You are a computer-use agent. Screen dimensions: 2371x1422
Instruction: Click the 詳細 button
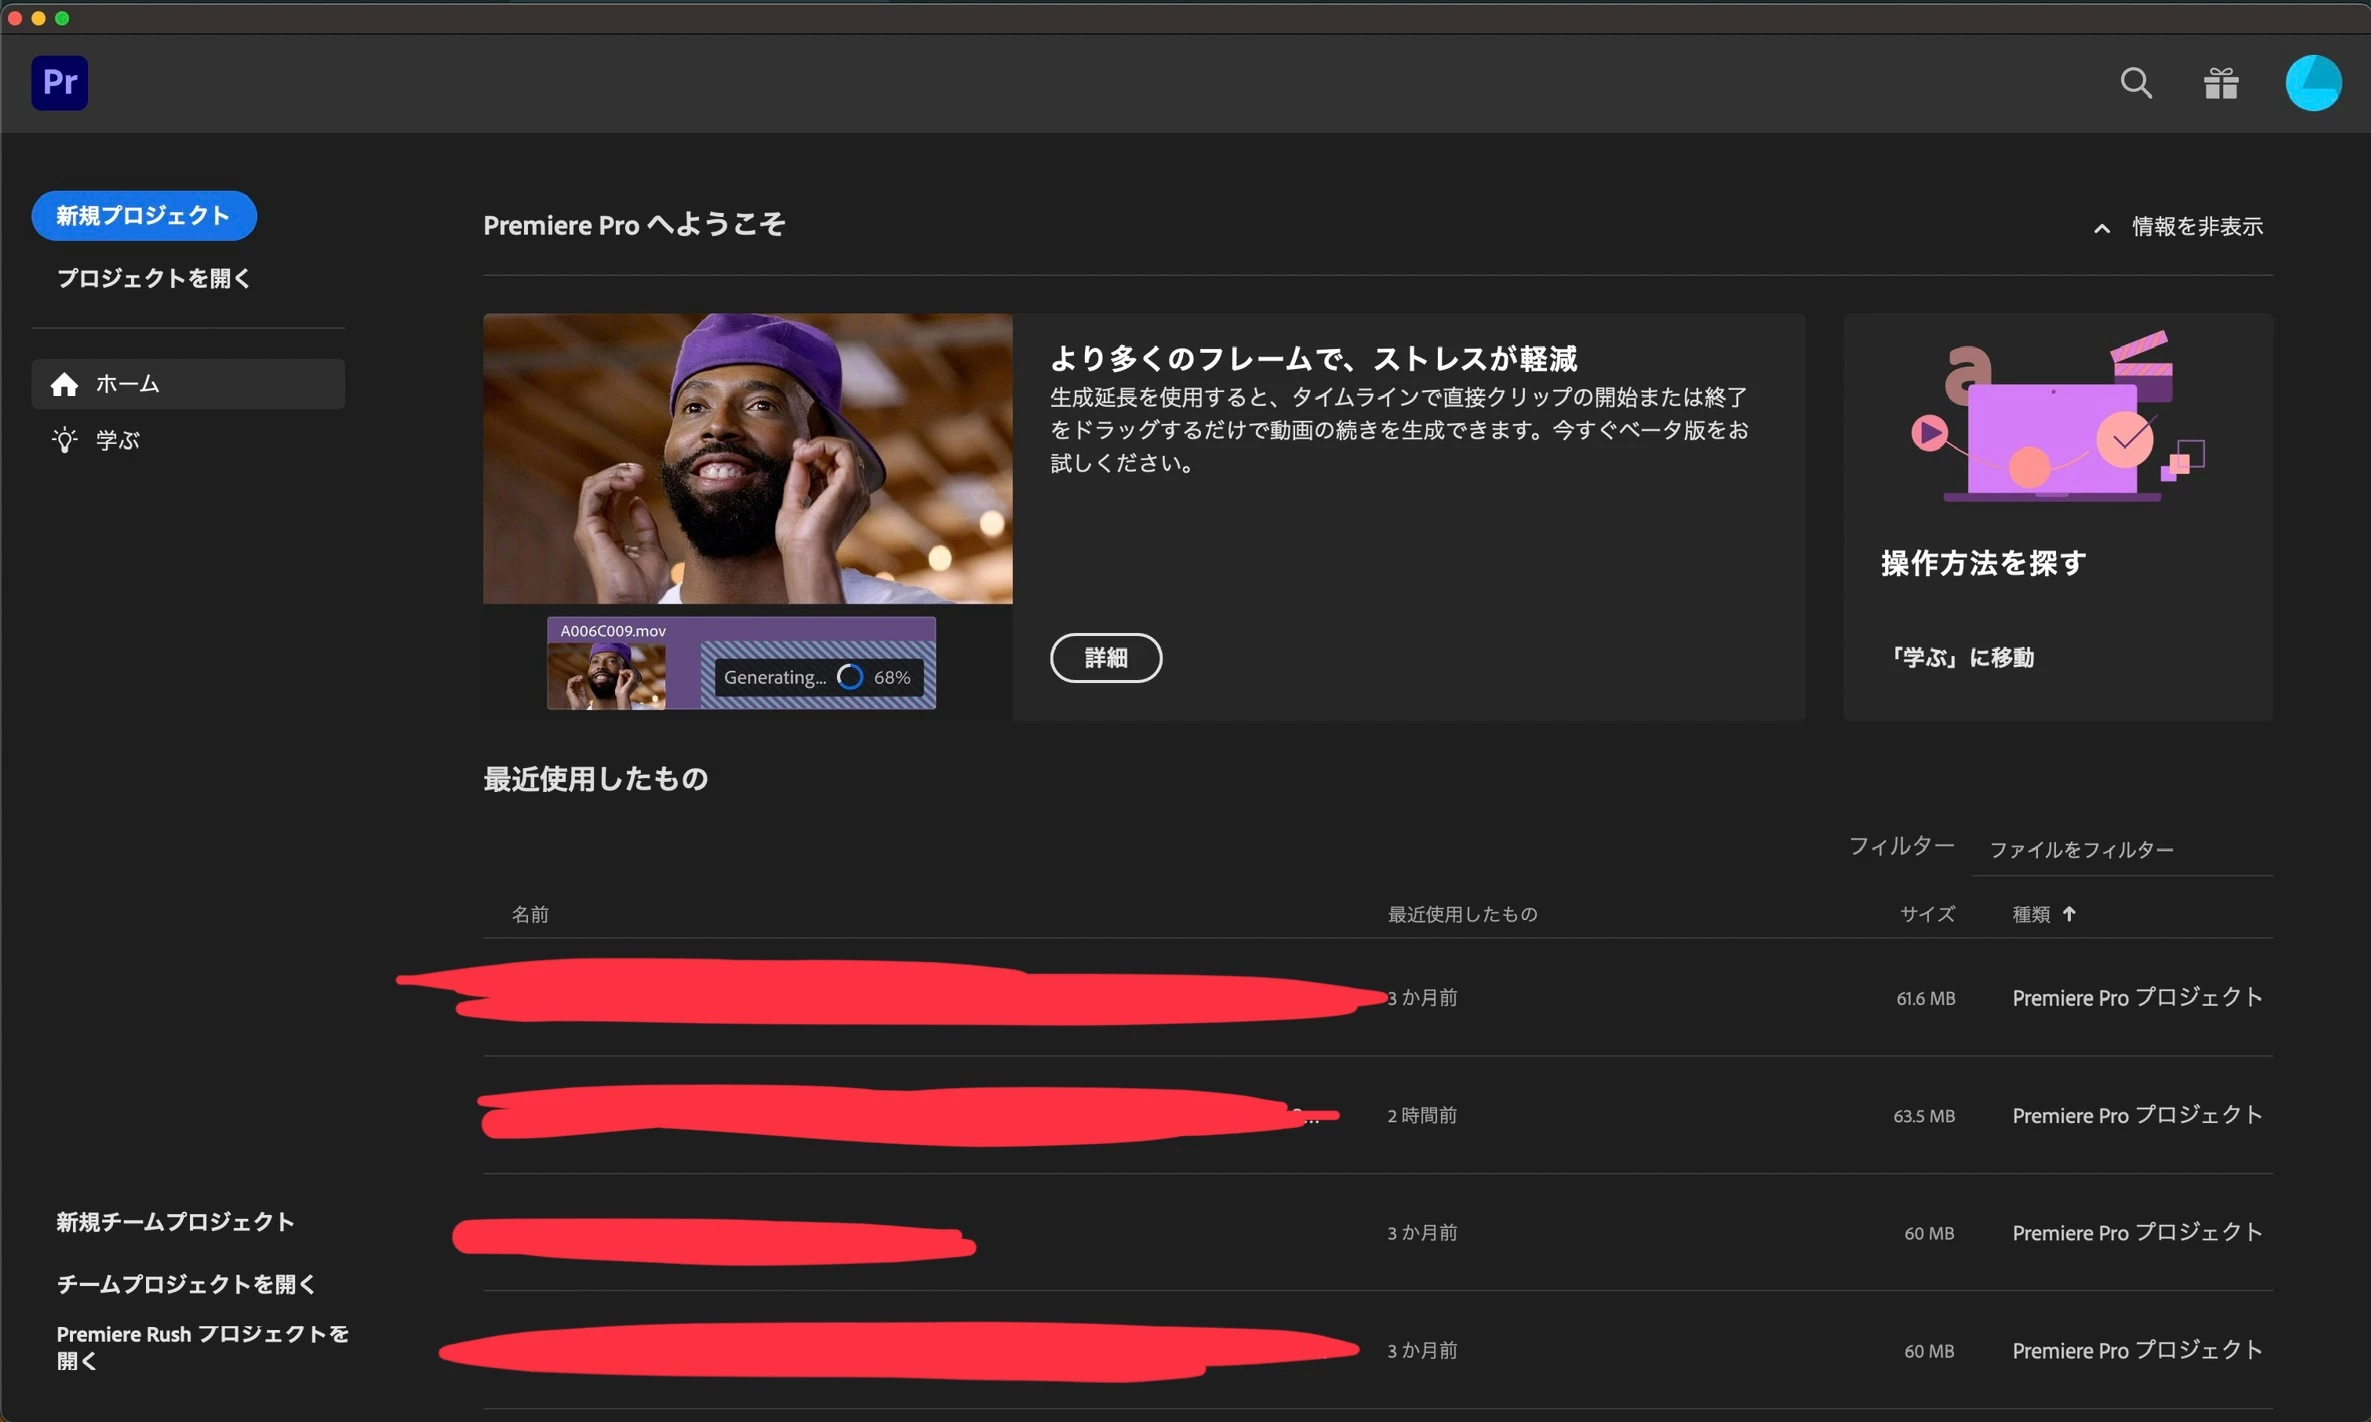(1105, 657)
